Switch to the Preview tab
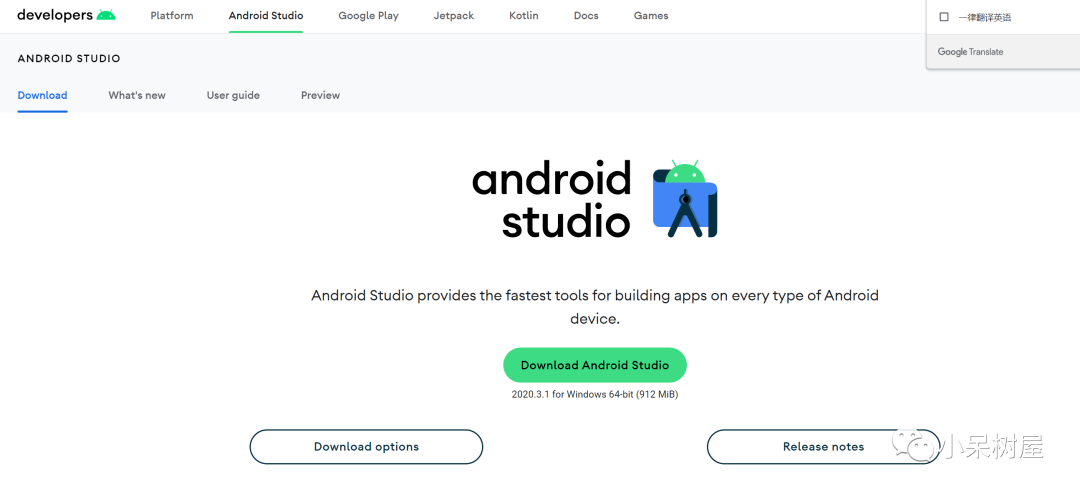This screenshot has height=494, width=1080. click(320, 95)
